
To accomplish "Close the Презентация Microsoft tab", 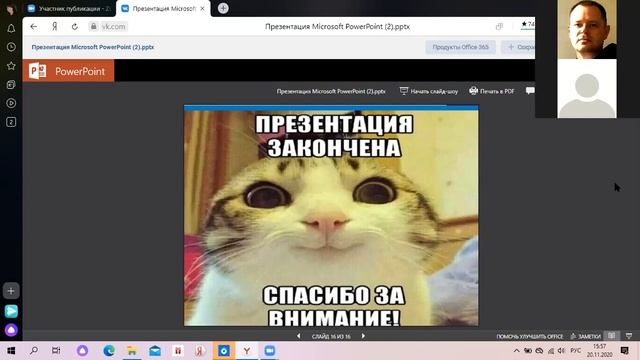I will tap(202, 9).
